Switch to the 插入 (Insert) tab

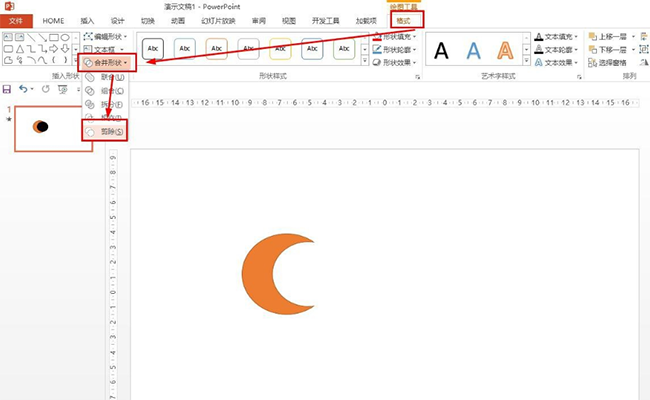pos(87,20)
